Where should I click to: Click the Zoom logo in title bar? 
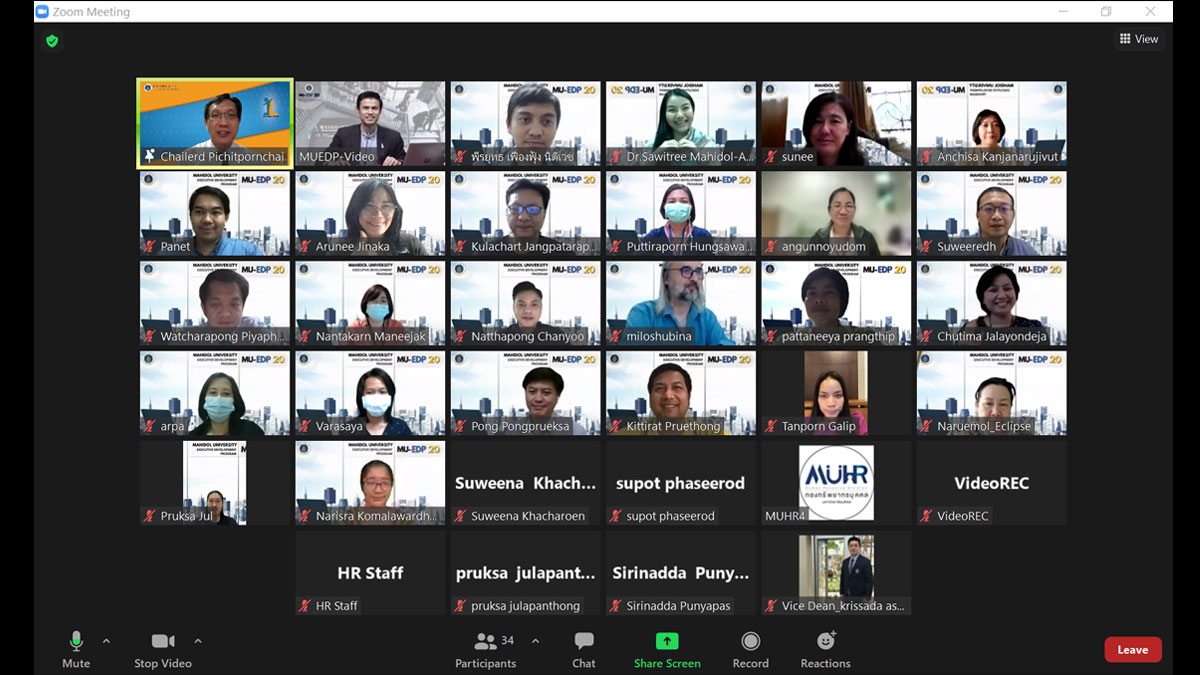(x=42, y=12)
